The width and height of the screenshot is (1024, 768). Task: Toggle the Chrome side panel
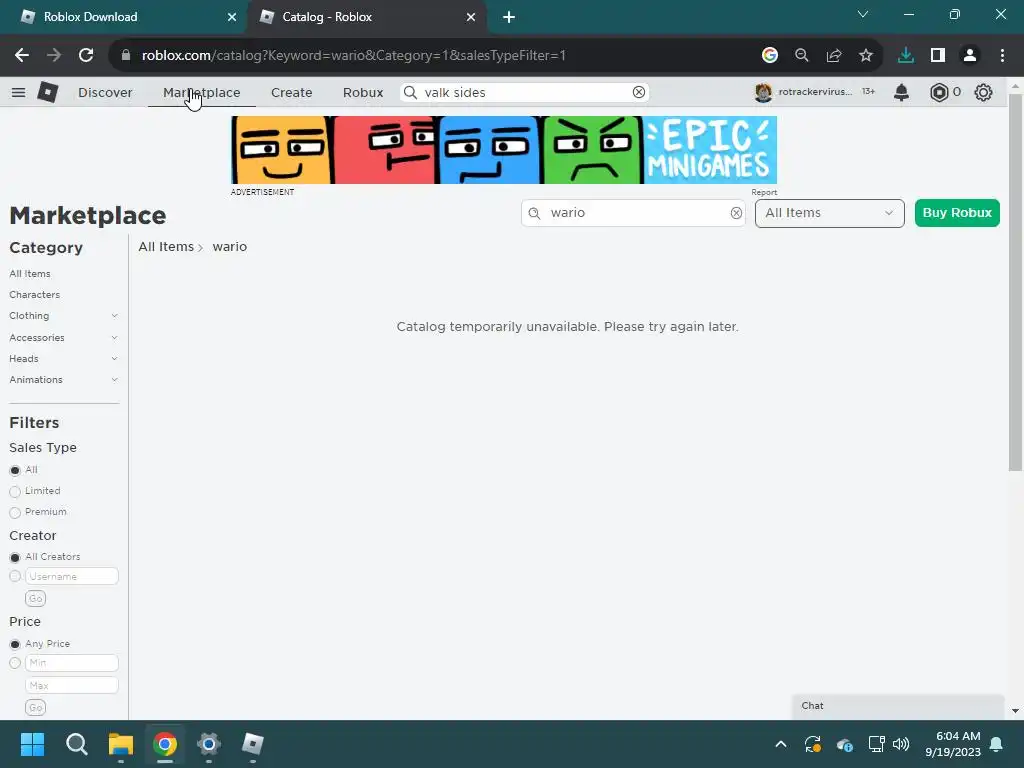(938, 56)
